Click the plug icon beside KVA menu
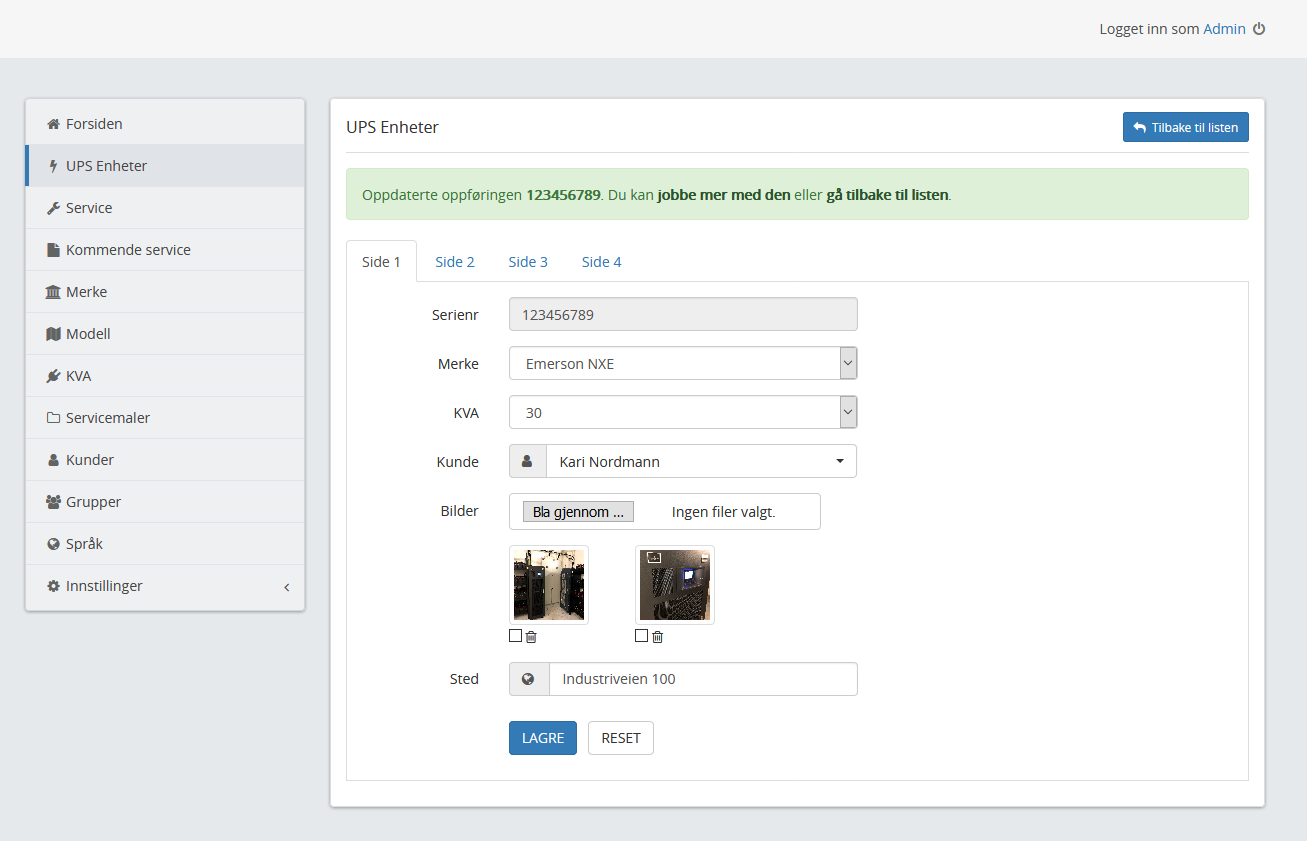Image resolution: width=1307 pixels, height=841 pixels. click(54, 376)
